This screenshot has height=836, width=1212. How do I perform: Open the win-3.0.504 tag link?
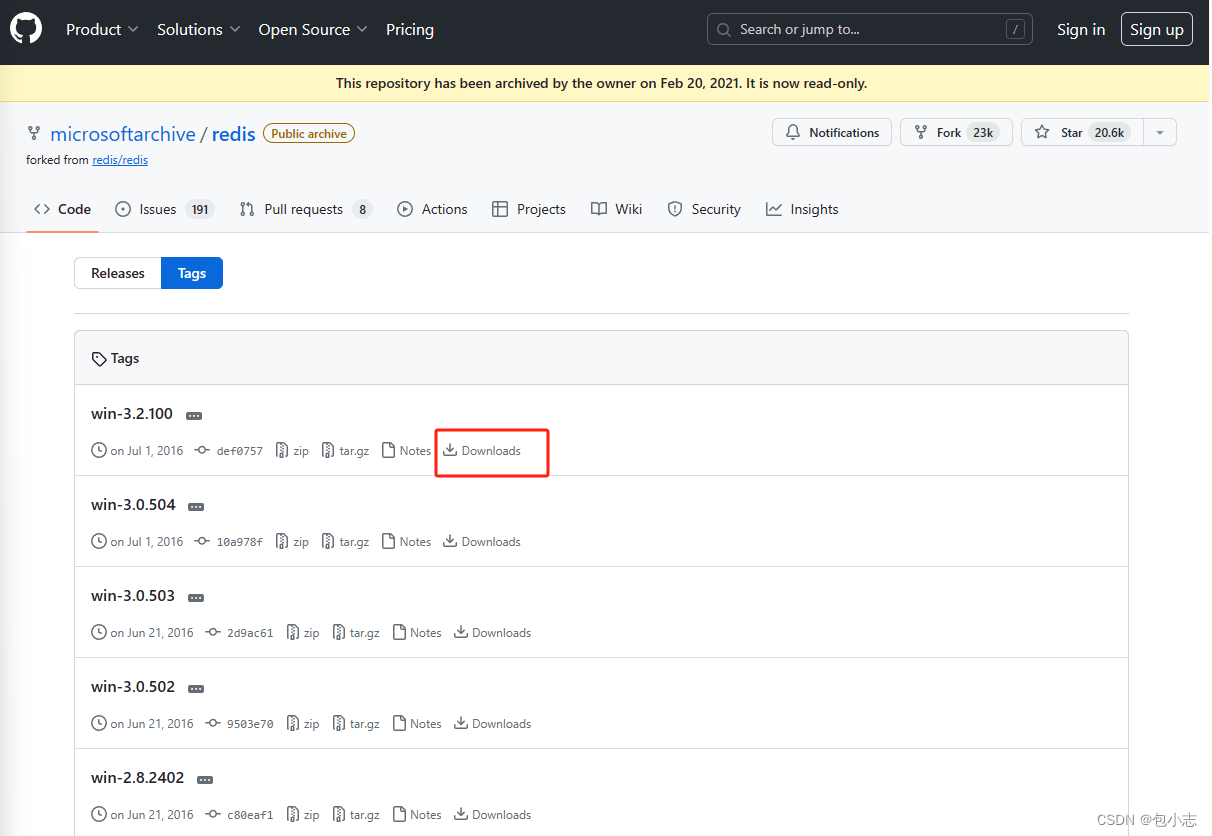[x=133, y=505]
